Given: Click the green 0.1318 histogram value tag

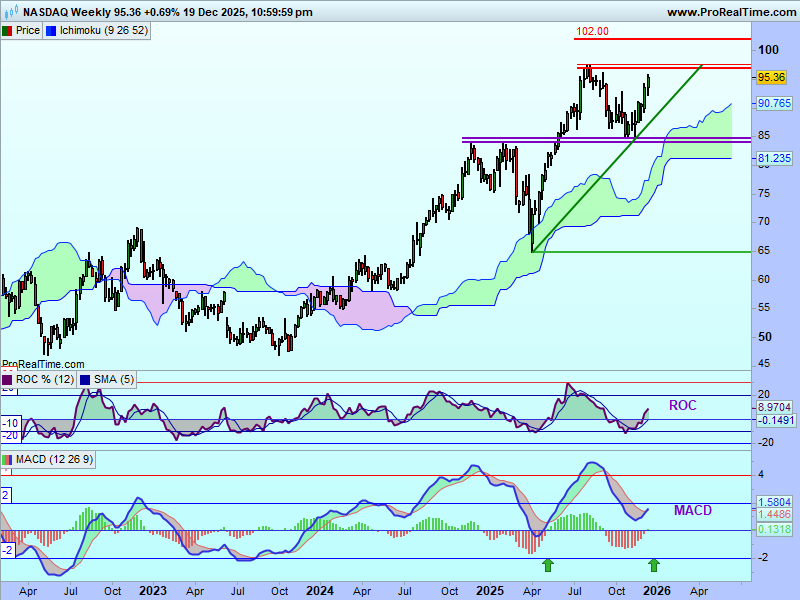Looking at the screenshot, I should point(775,530).
